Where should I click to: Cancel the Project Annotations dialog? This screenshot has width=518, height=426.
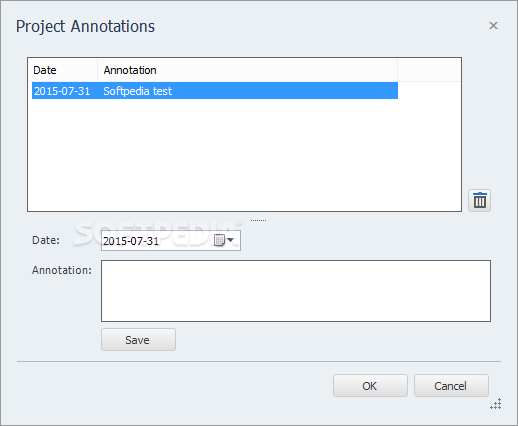coord(451,386)
